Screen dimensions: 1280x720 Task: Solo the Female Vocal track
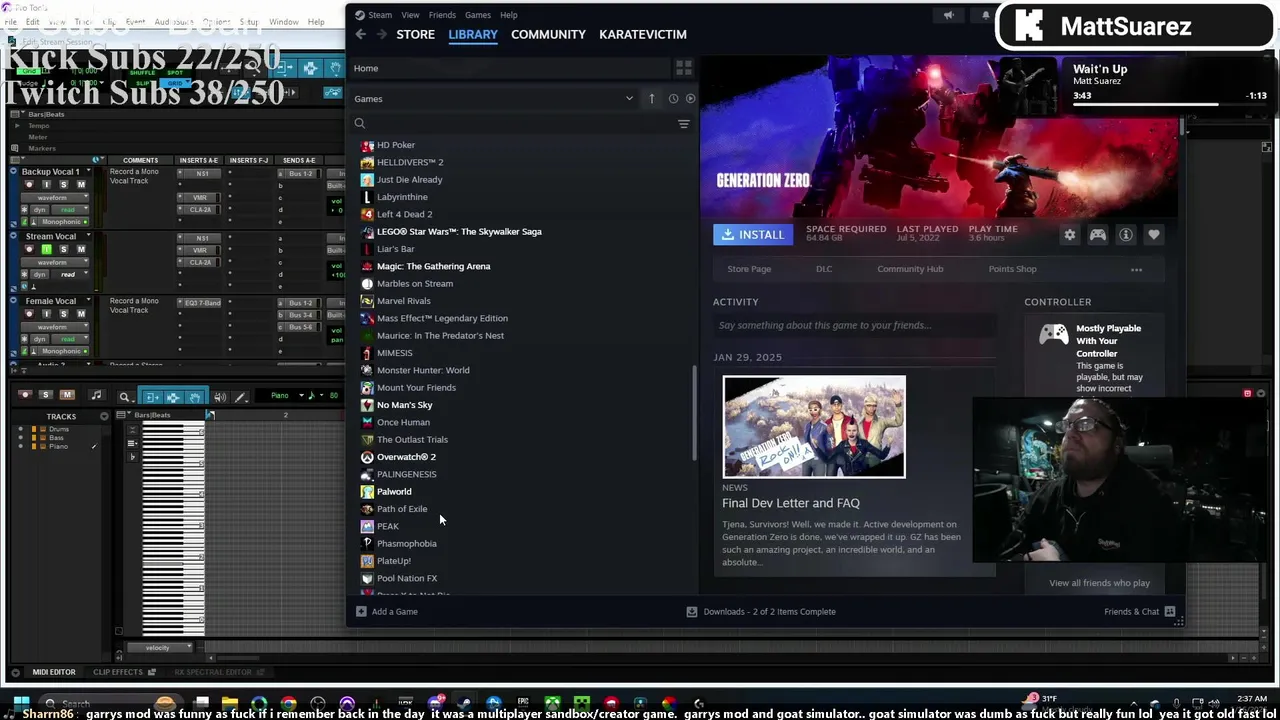(x=63, y=313)
